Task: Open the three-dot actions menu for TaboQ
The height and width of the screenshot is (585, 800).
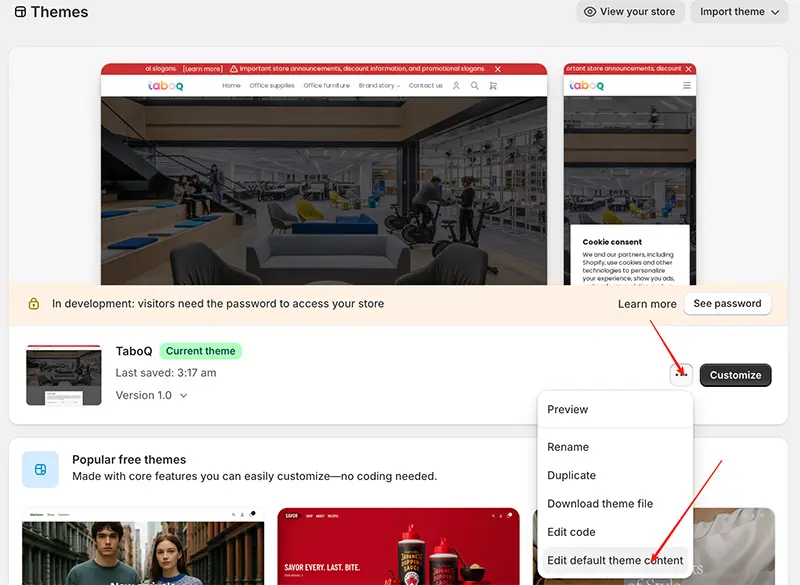Action: pyautogui.click(x=681, y=375)
